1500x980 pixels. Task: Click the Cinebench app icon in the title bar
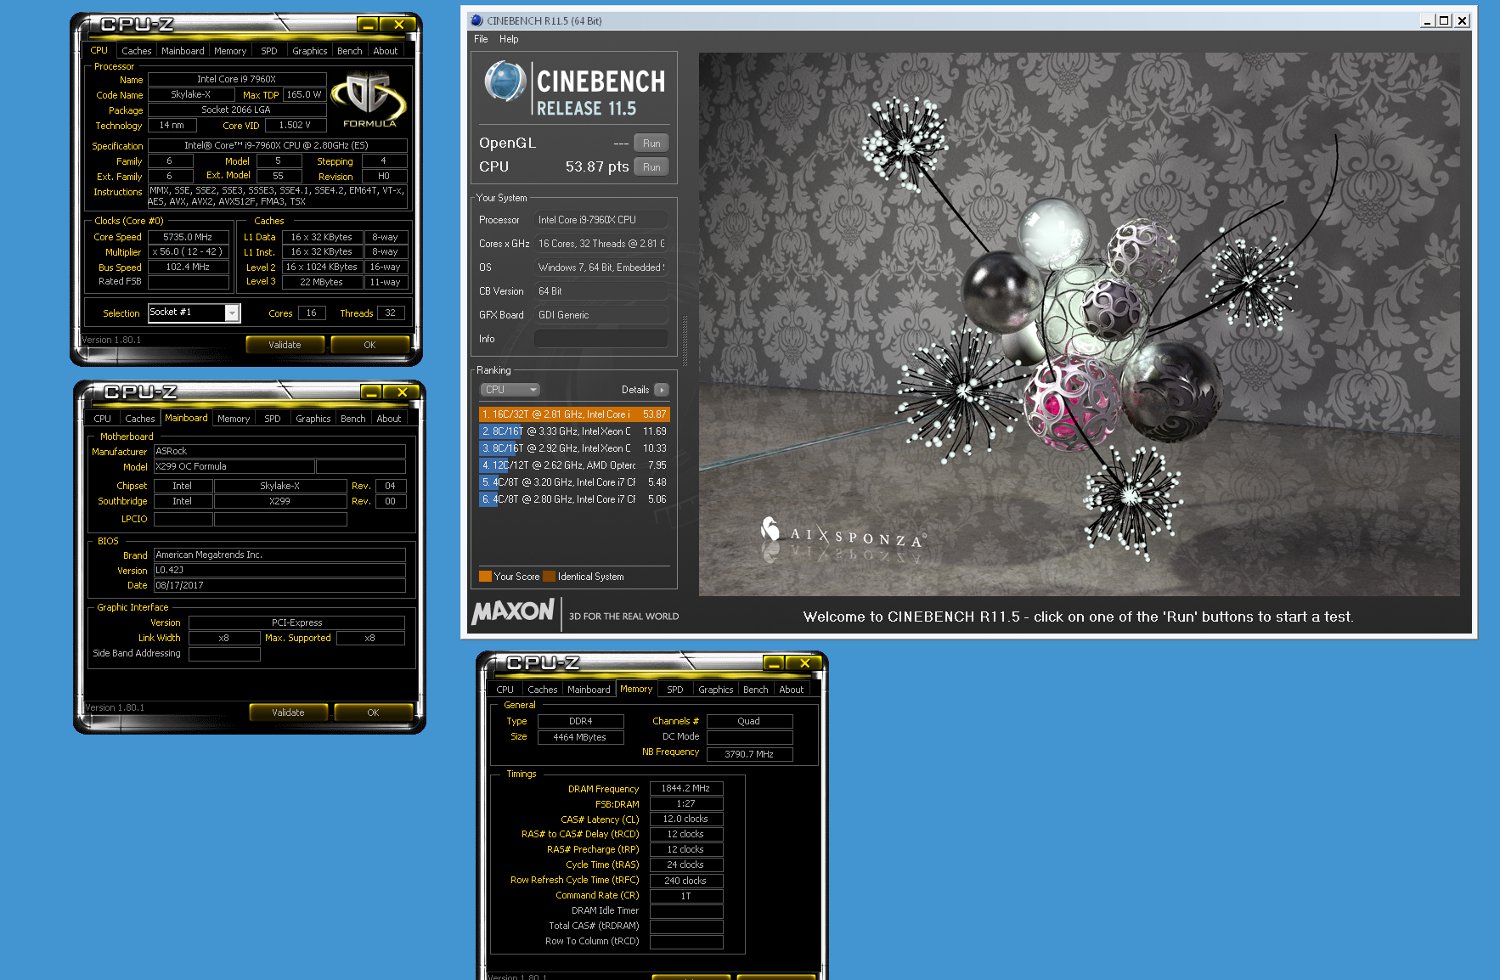tap(477, 20)
